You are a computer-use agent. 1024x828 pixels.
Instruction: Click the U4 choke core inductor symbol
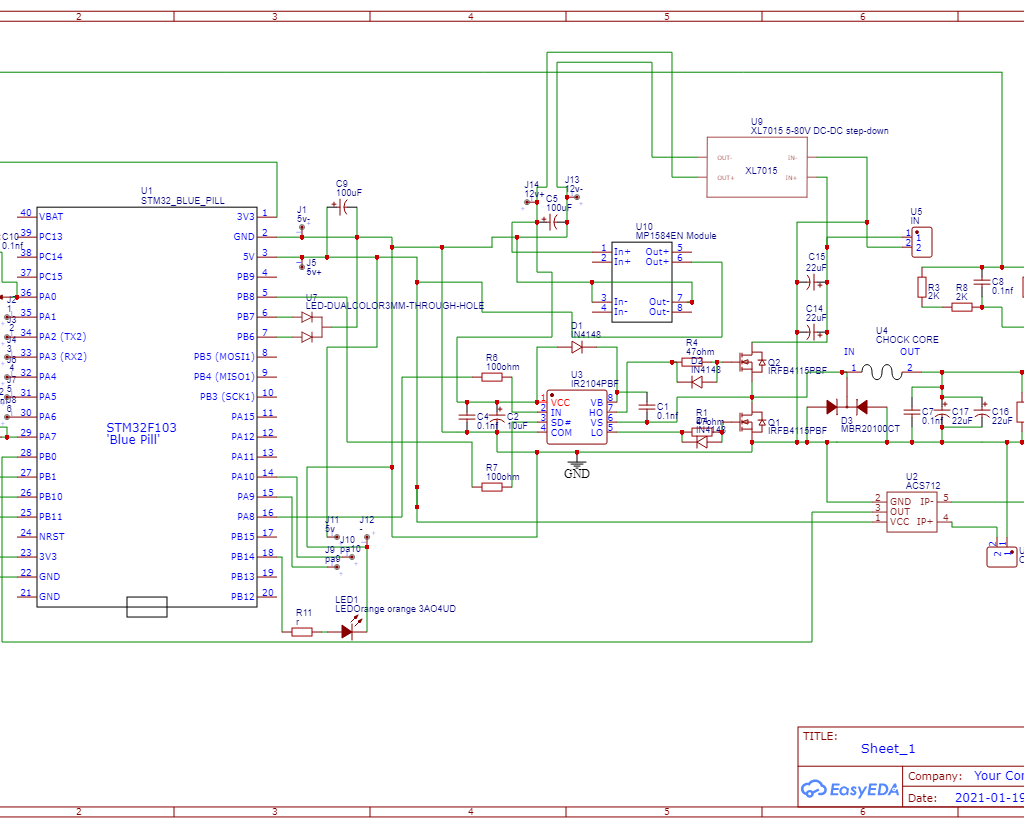pos(882,372)
